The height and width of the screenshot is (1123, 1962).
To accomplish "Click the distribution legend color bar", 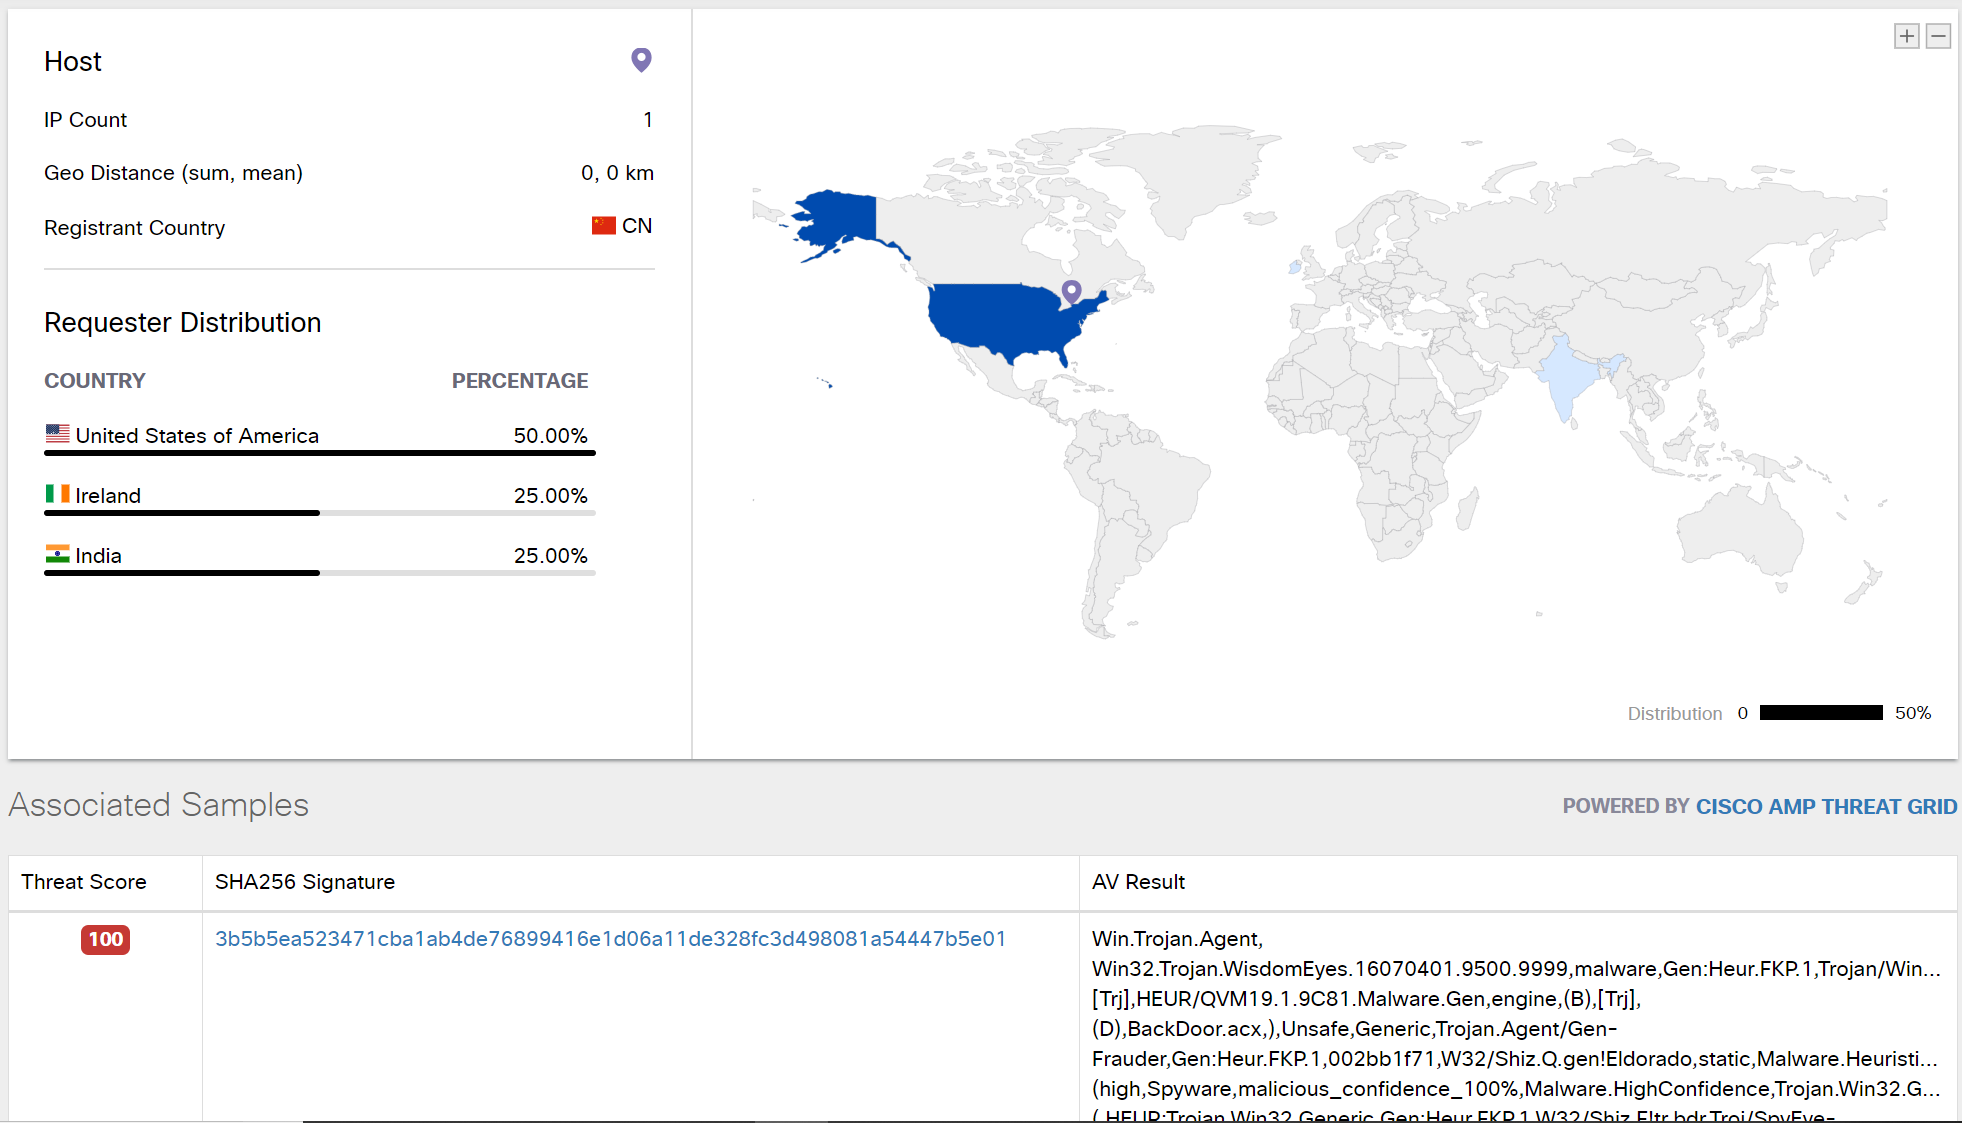I will (1821, 713).
